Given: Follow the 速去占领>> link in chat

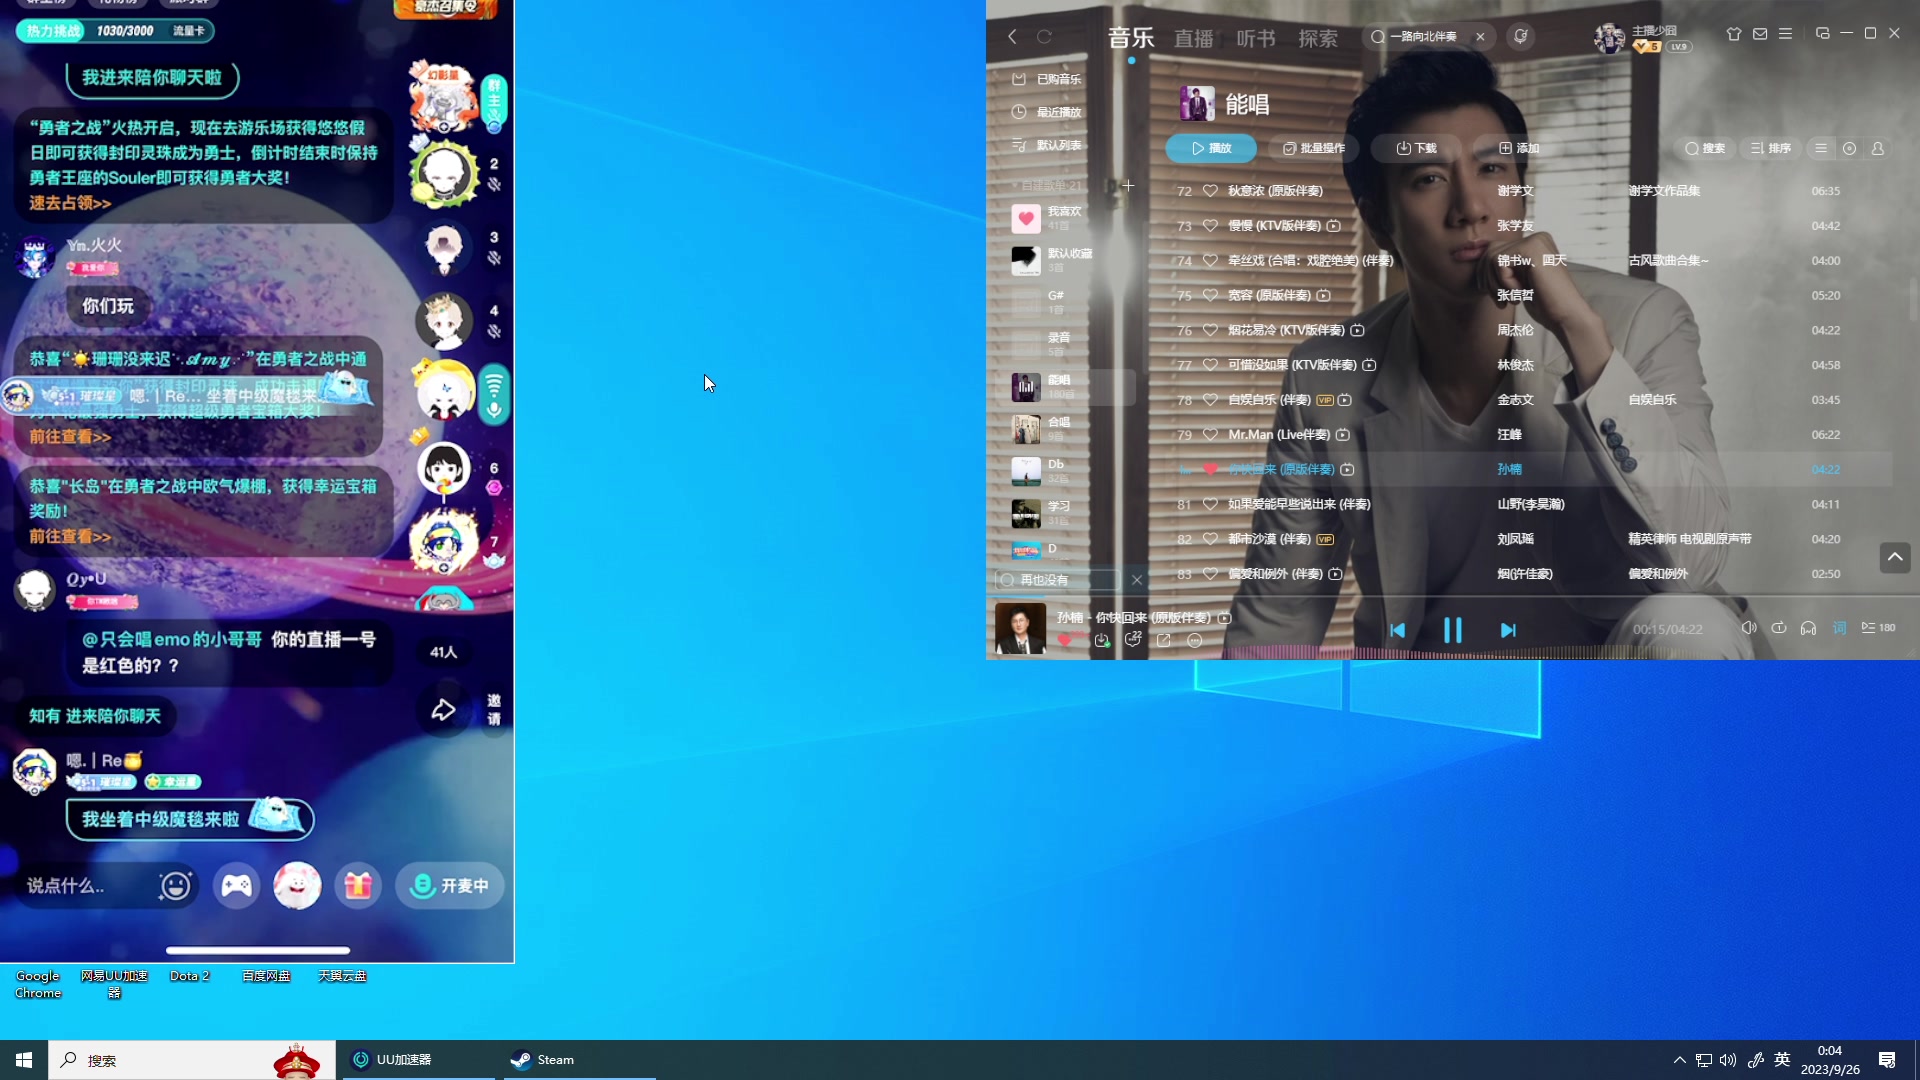Looking at the screenshot, I should click(70, 203).
